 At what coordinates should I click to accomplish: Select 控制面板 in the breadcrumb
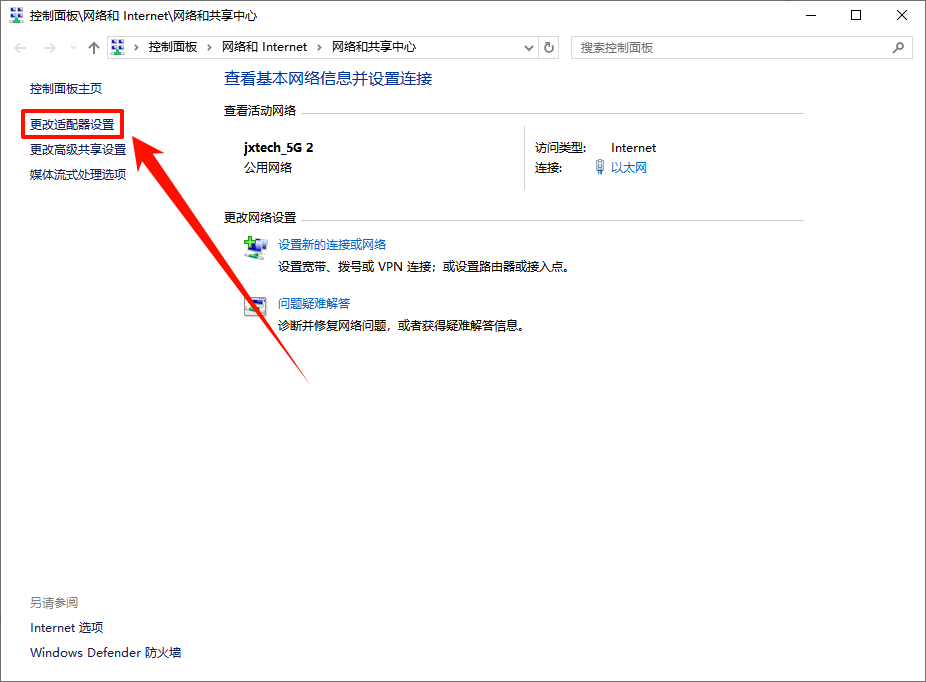point(172,47)
